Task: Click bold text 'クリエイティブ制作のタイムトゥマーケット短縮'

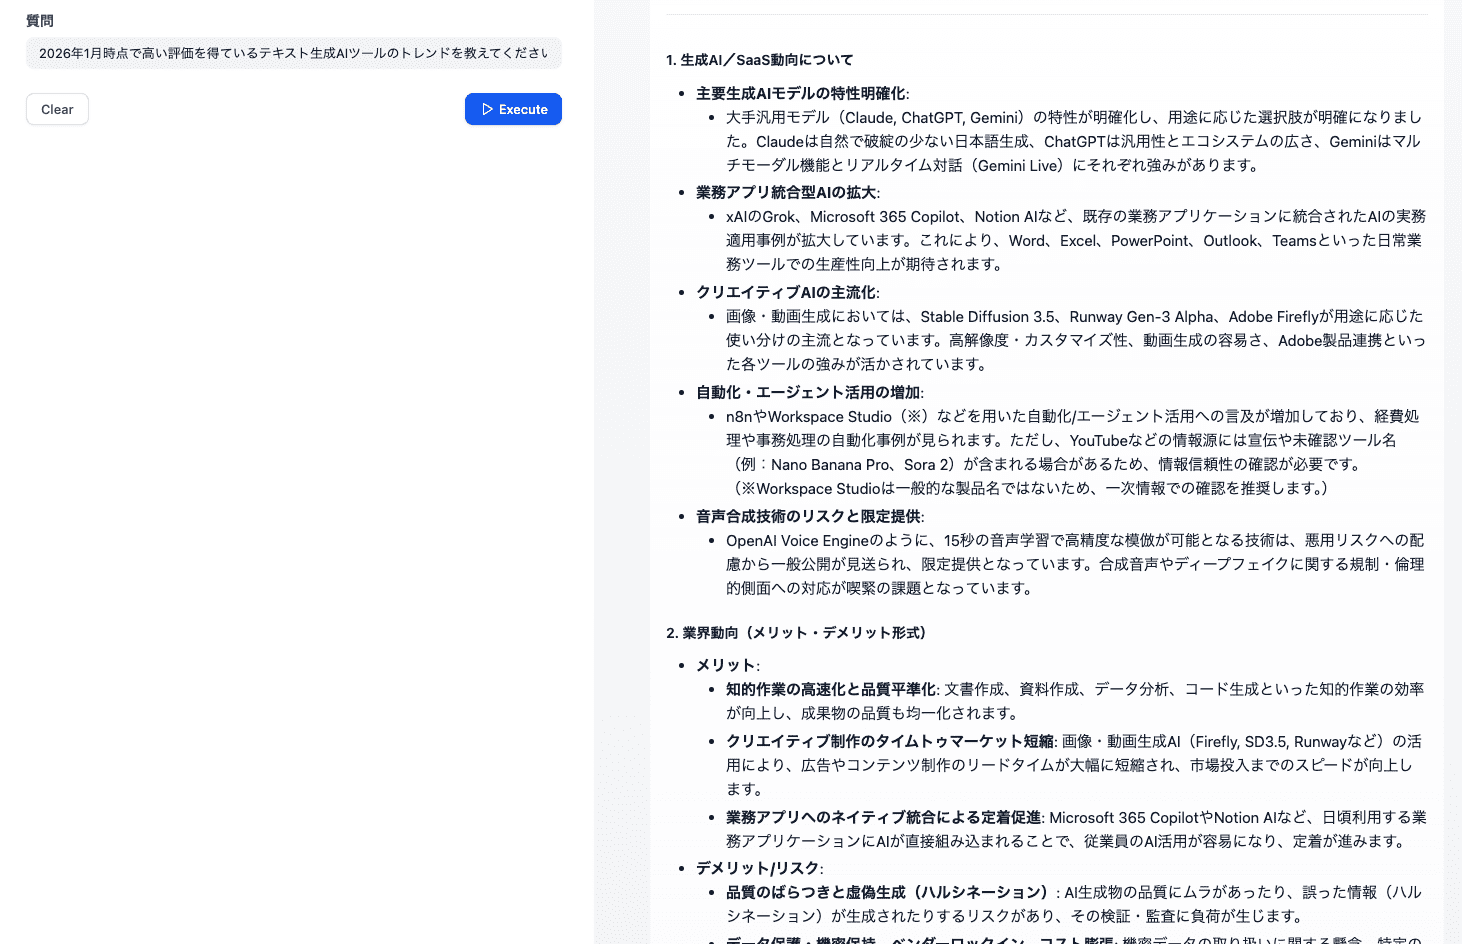Action: 890,741
